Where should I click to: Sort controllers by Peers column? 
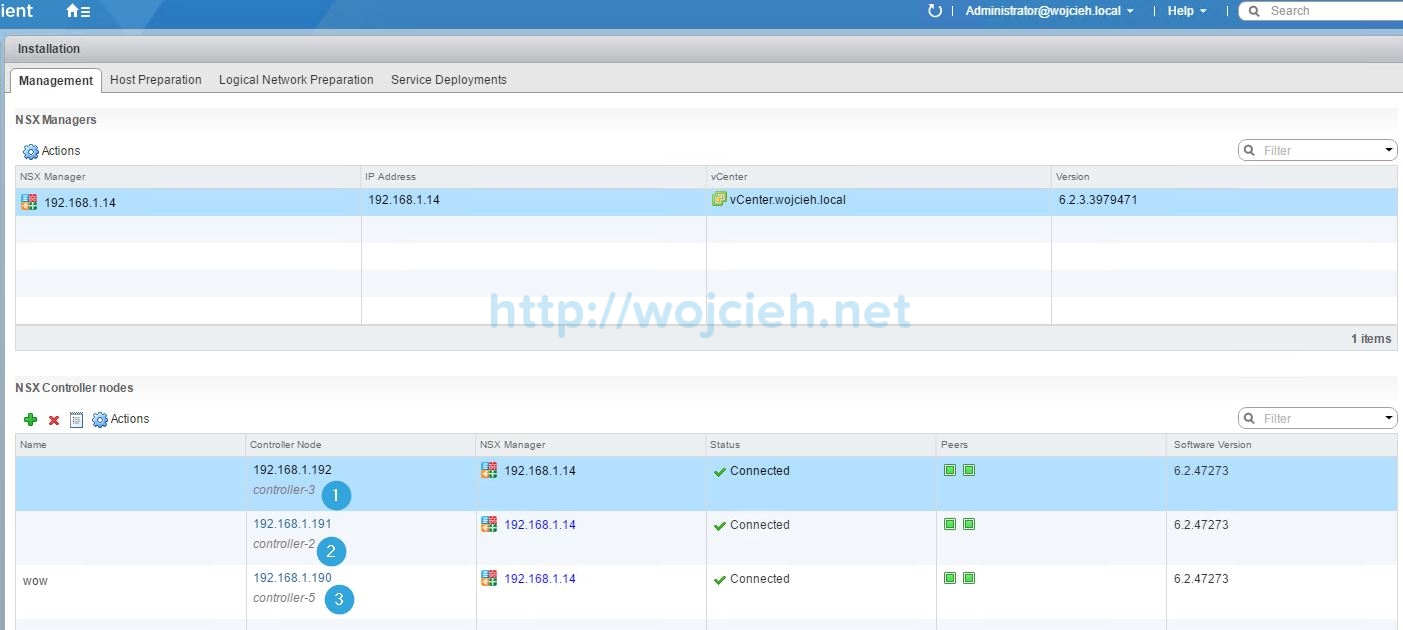click(1051, 445)
